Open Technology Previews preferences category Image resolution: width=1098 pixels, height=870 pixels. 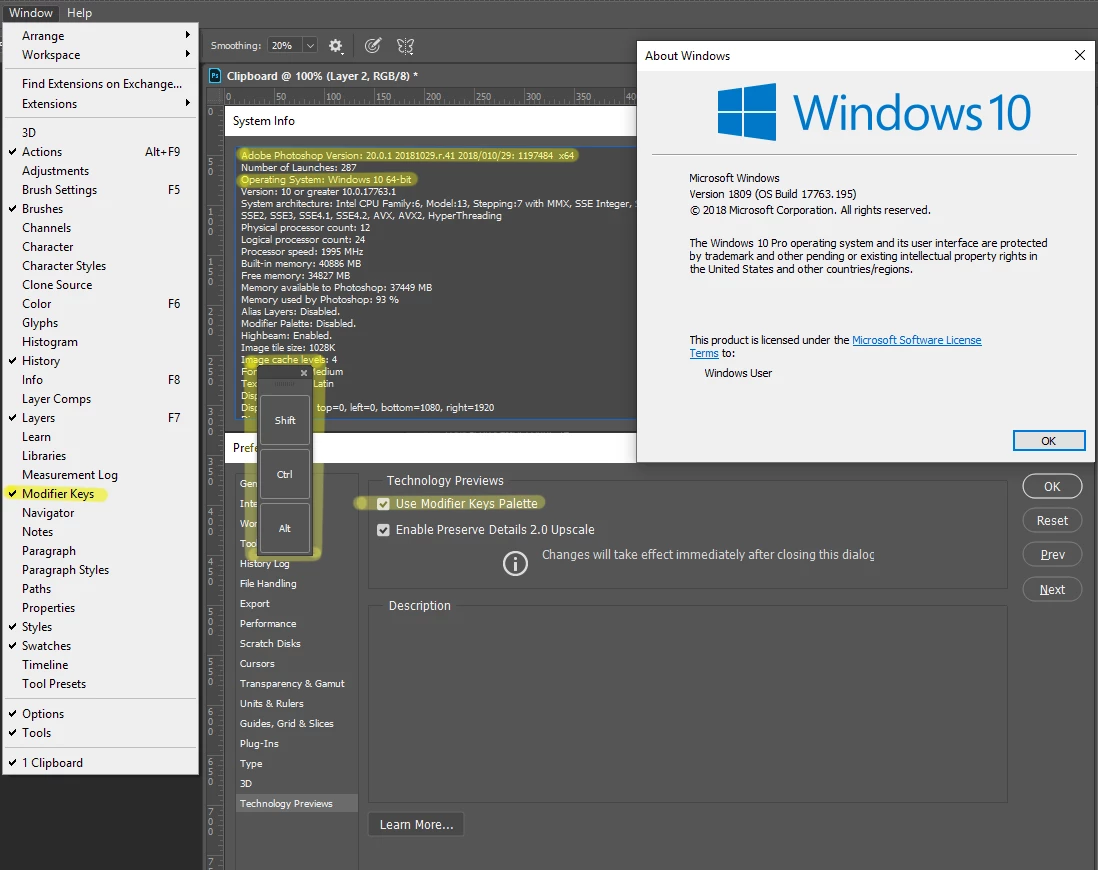[x=297, y=803]
